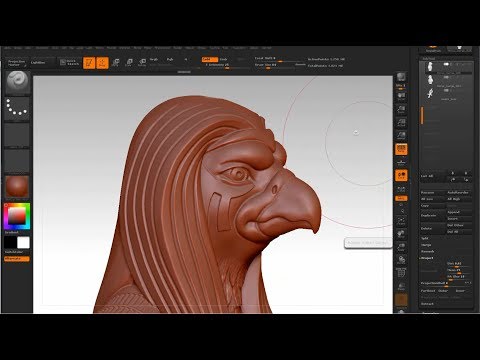480x360 pixels.
Task: Click the Rename subtool button
Action: click(x=432, y=193)
